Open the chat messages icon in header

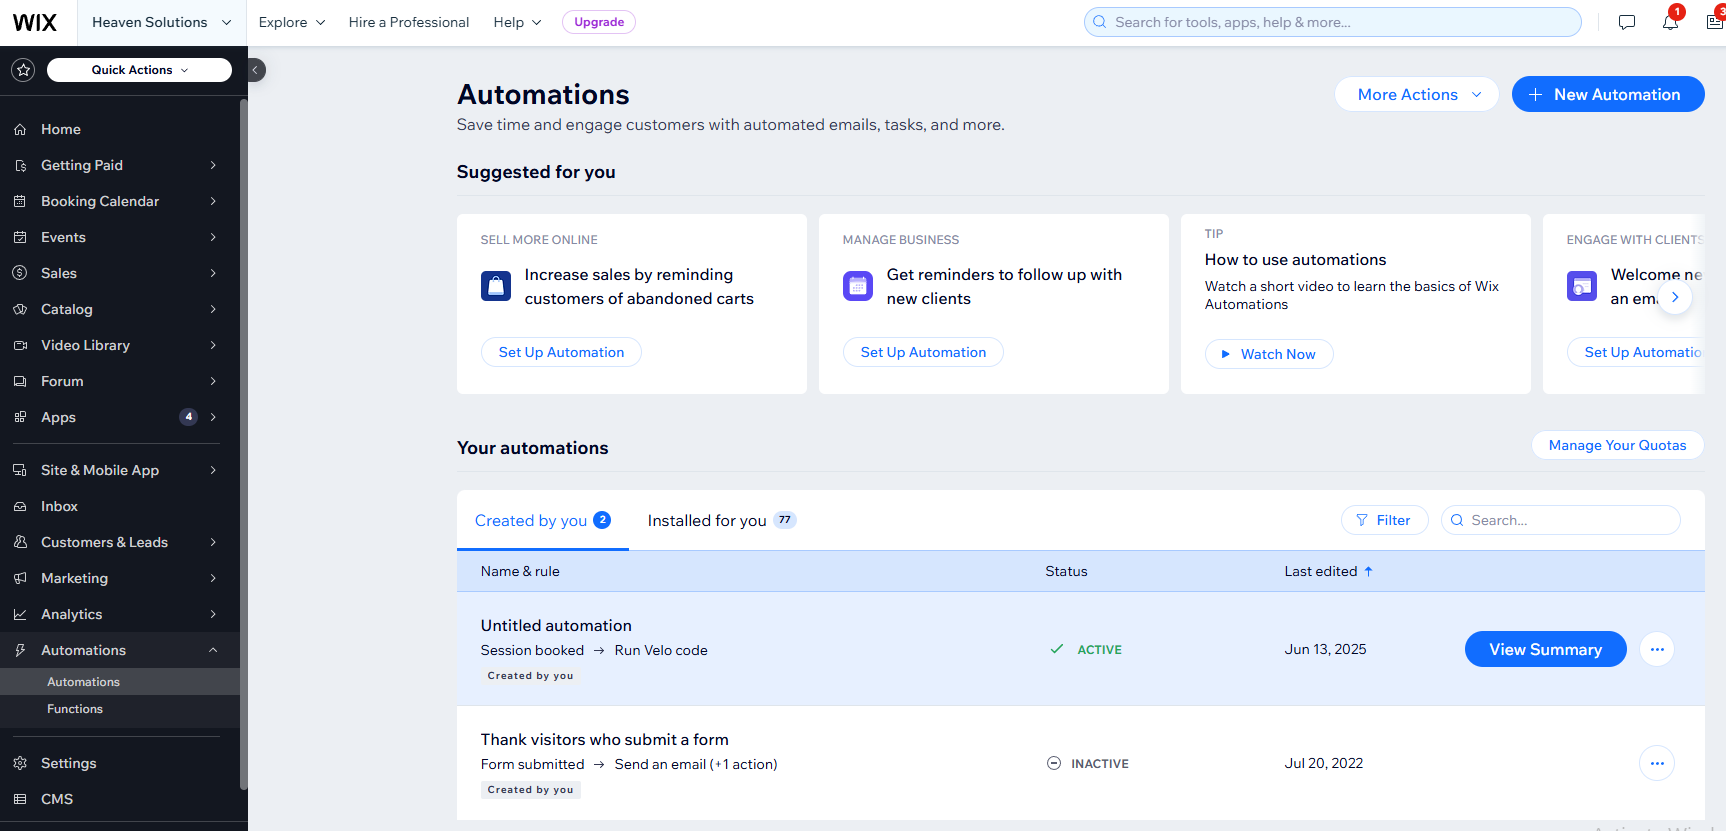tap(1627, 22)
